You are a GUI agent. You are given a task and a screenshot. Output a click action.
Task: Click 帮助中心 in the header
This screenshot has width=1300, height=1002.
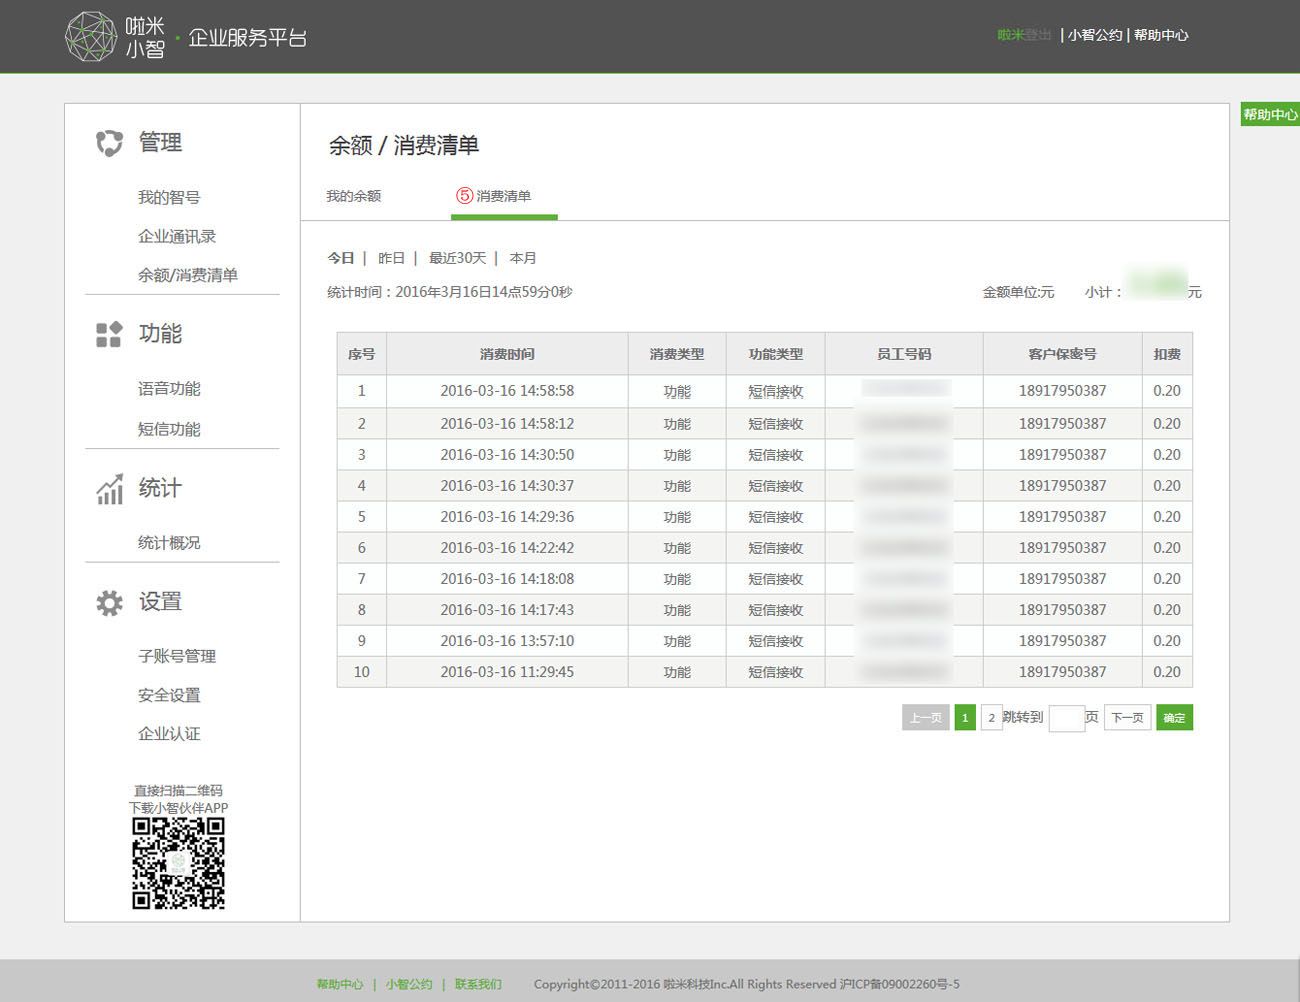tap(1161, 35)
